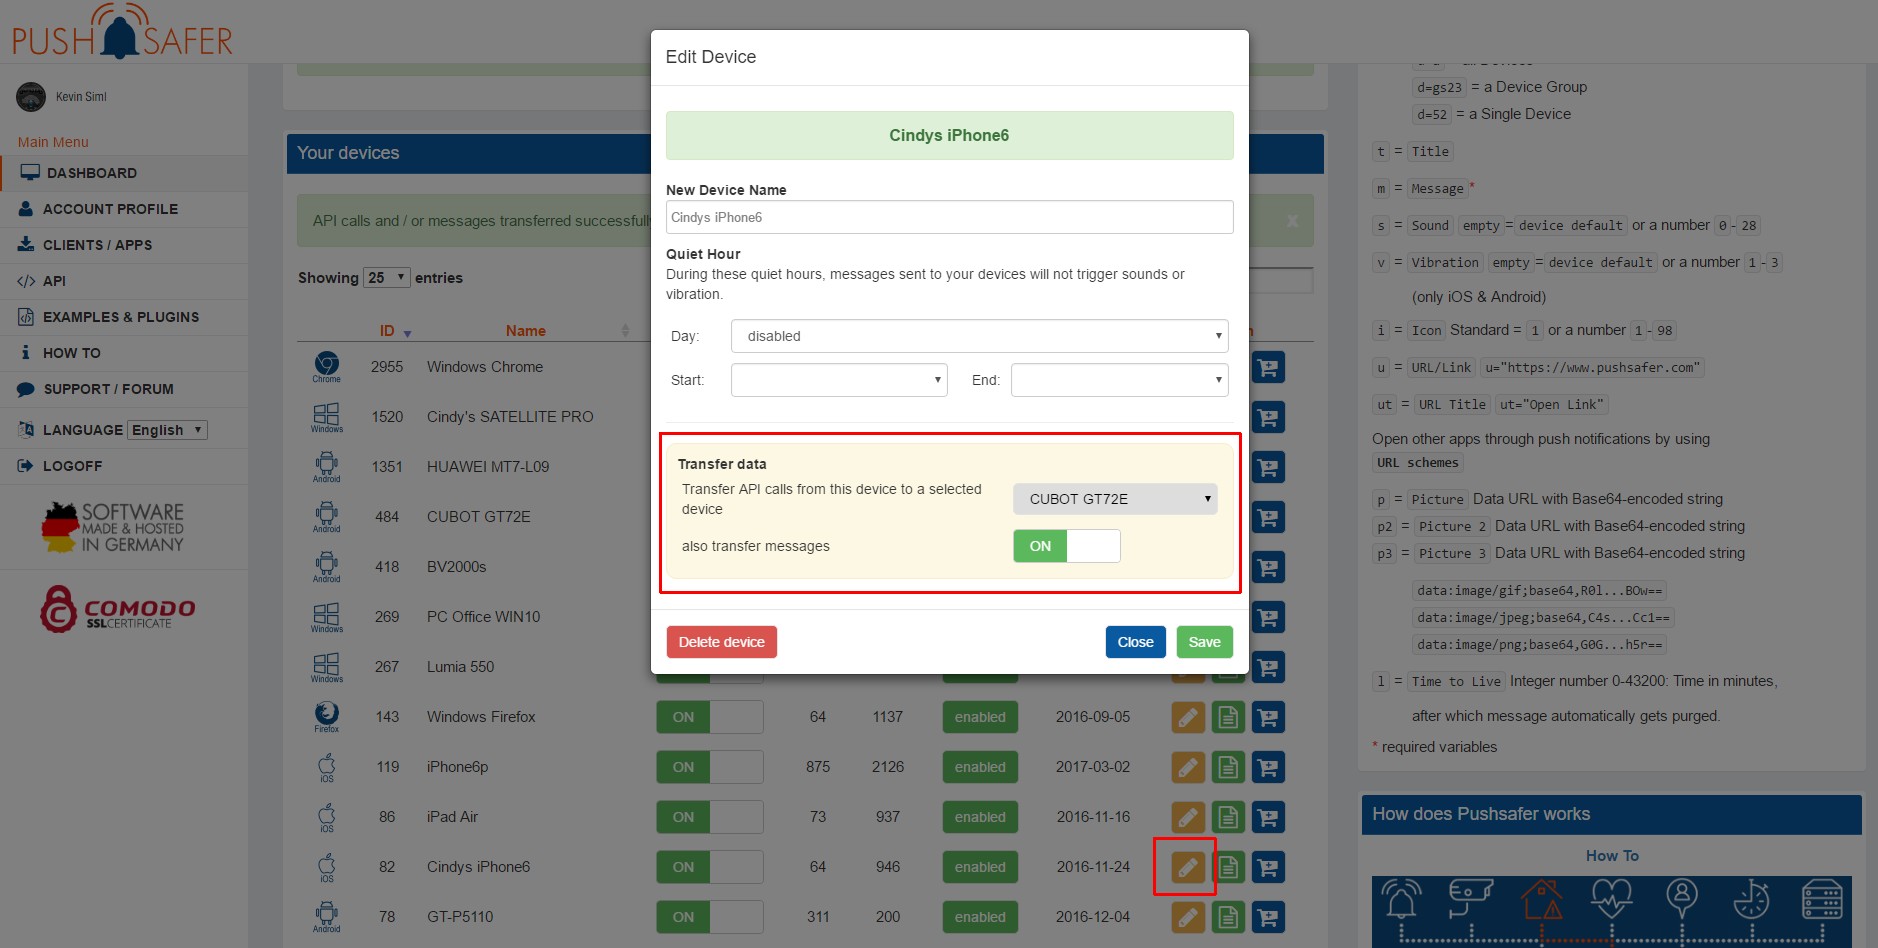Toggle the ON switch for iPhone6p
The height and width of the screenshot is (948, 1878).
click(x=709, y=767)
